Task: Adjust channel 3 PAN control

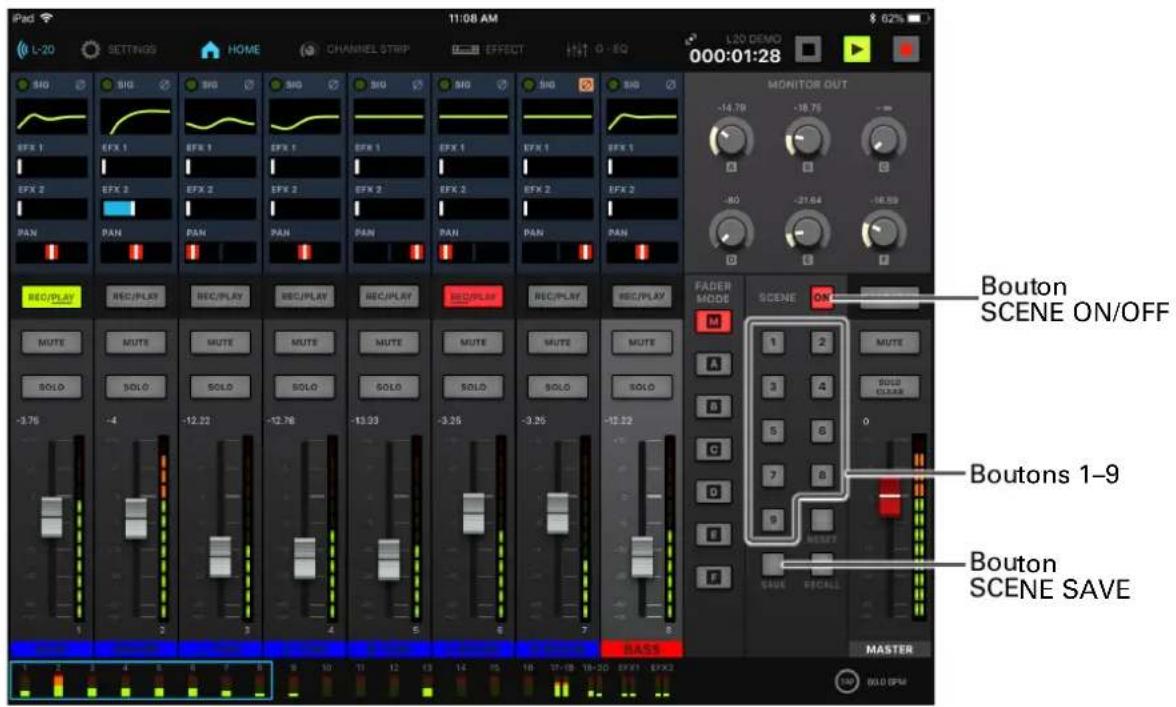Action: [220, 253]
